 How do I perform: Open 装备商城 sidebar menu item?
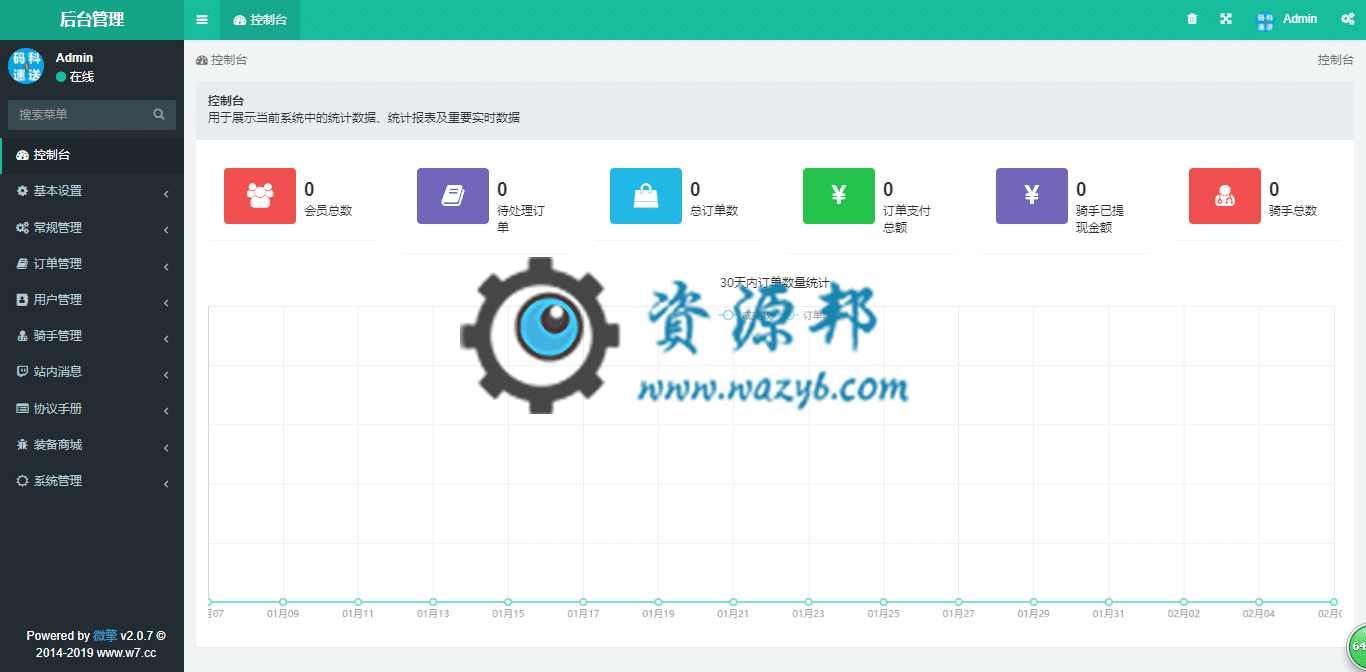pos(92,444)
